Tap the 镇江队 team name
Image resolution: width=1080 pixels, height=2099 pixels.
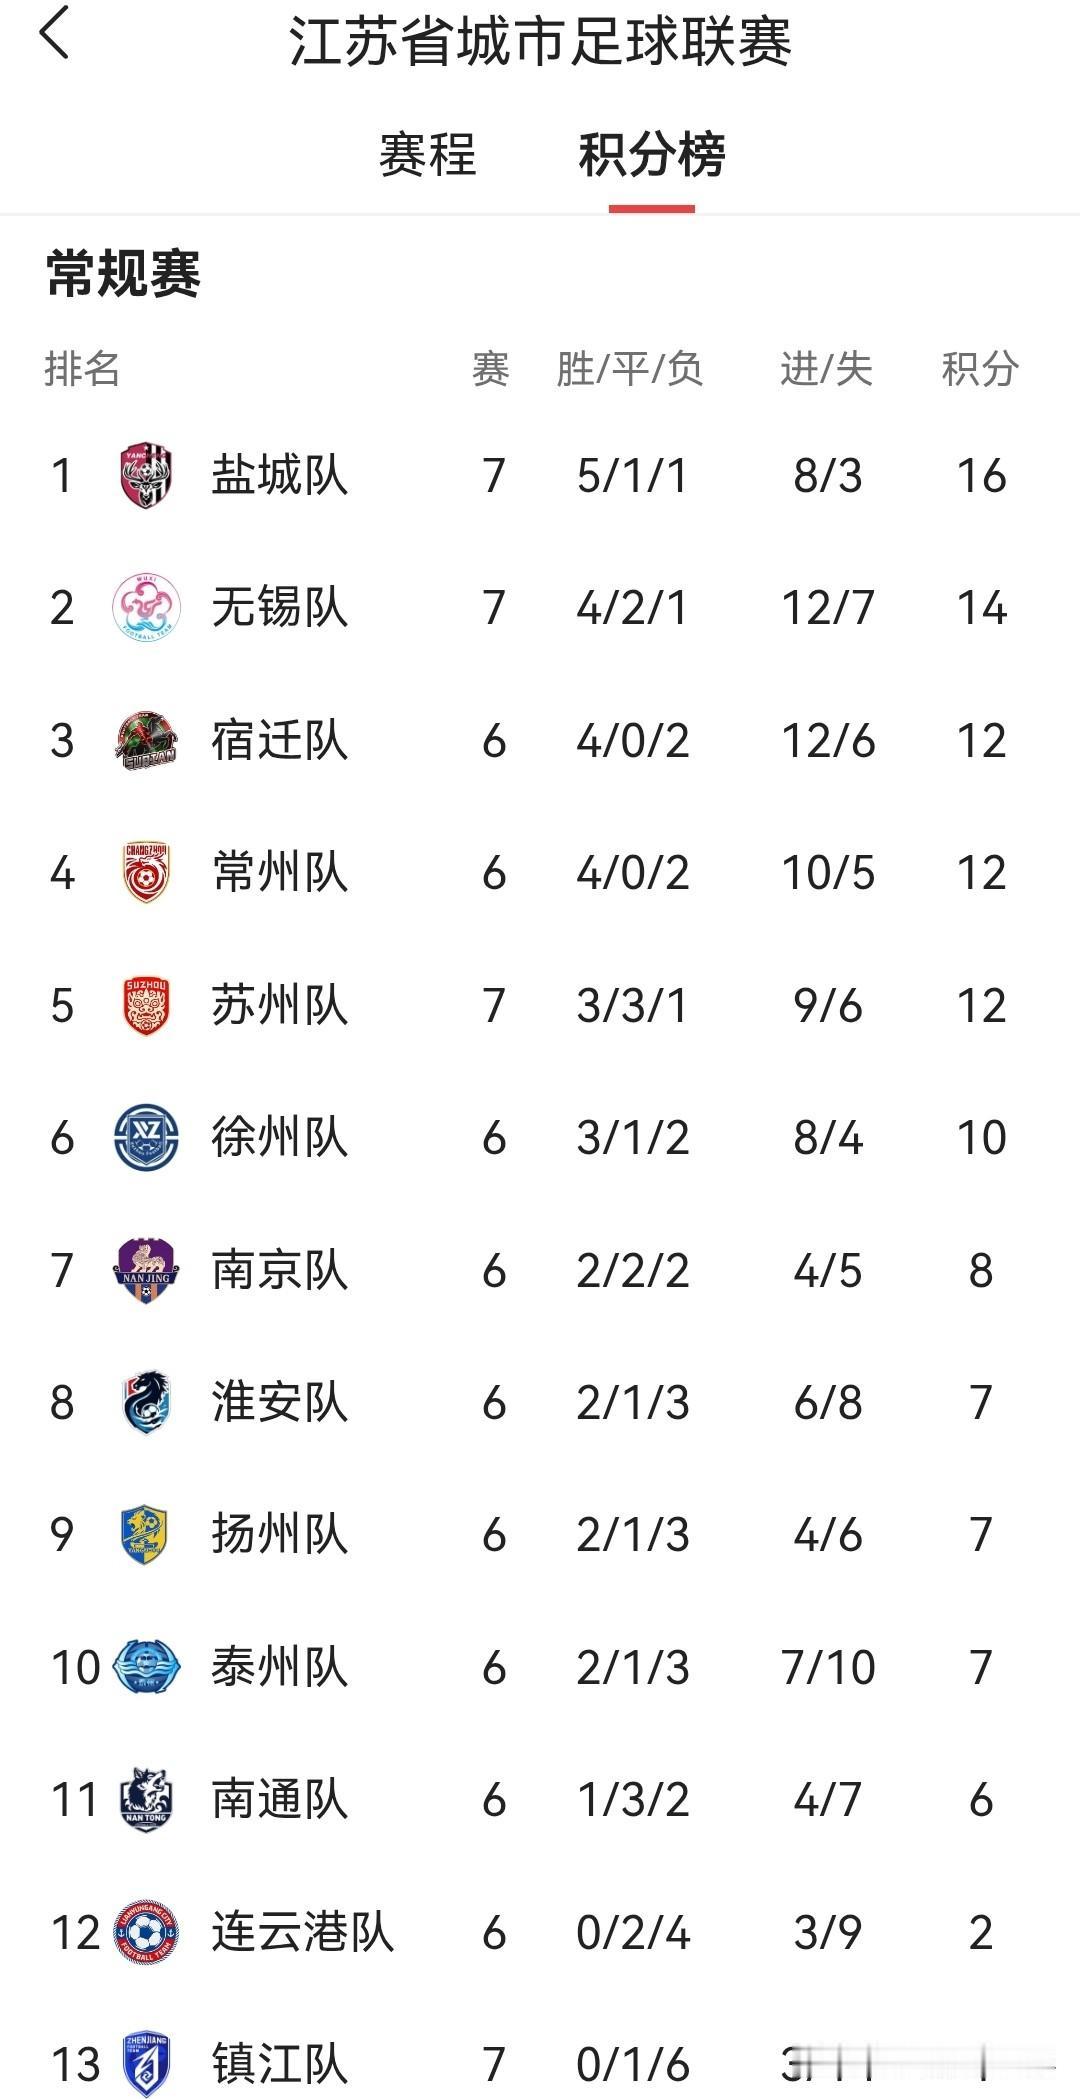[x=279, y=2065]
